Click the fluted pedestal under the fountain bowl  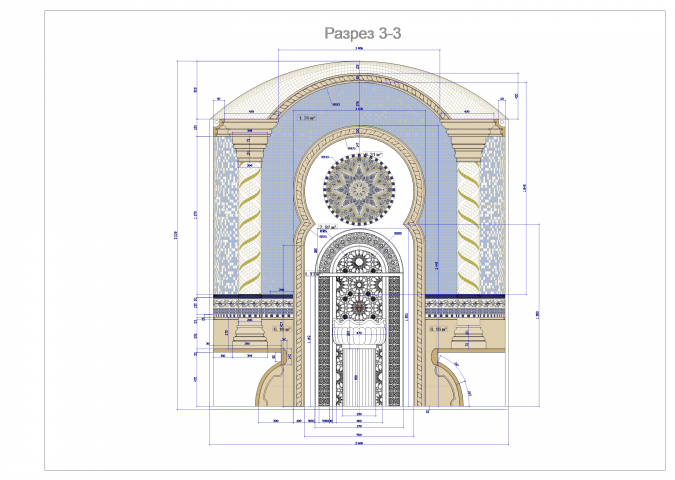(x=359, y=376)
